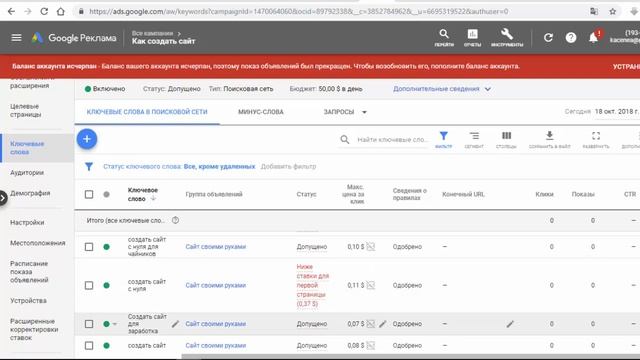
Task: Click the browser address bar URL
Action: click(x=298, y=11)
